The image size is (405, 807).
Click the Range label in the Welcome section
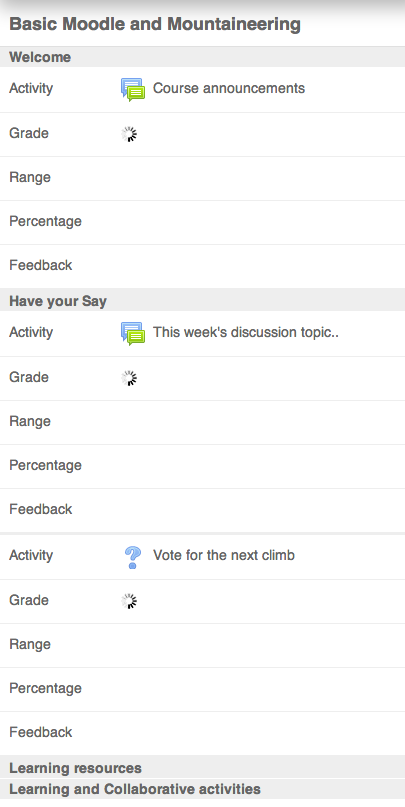tap(30, 178)
